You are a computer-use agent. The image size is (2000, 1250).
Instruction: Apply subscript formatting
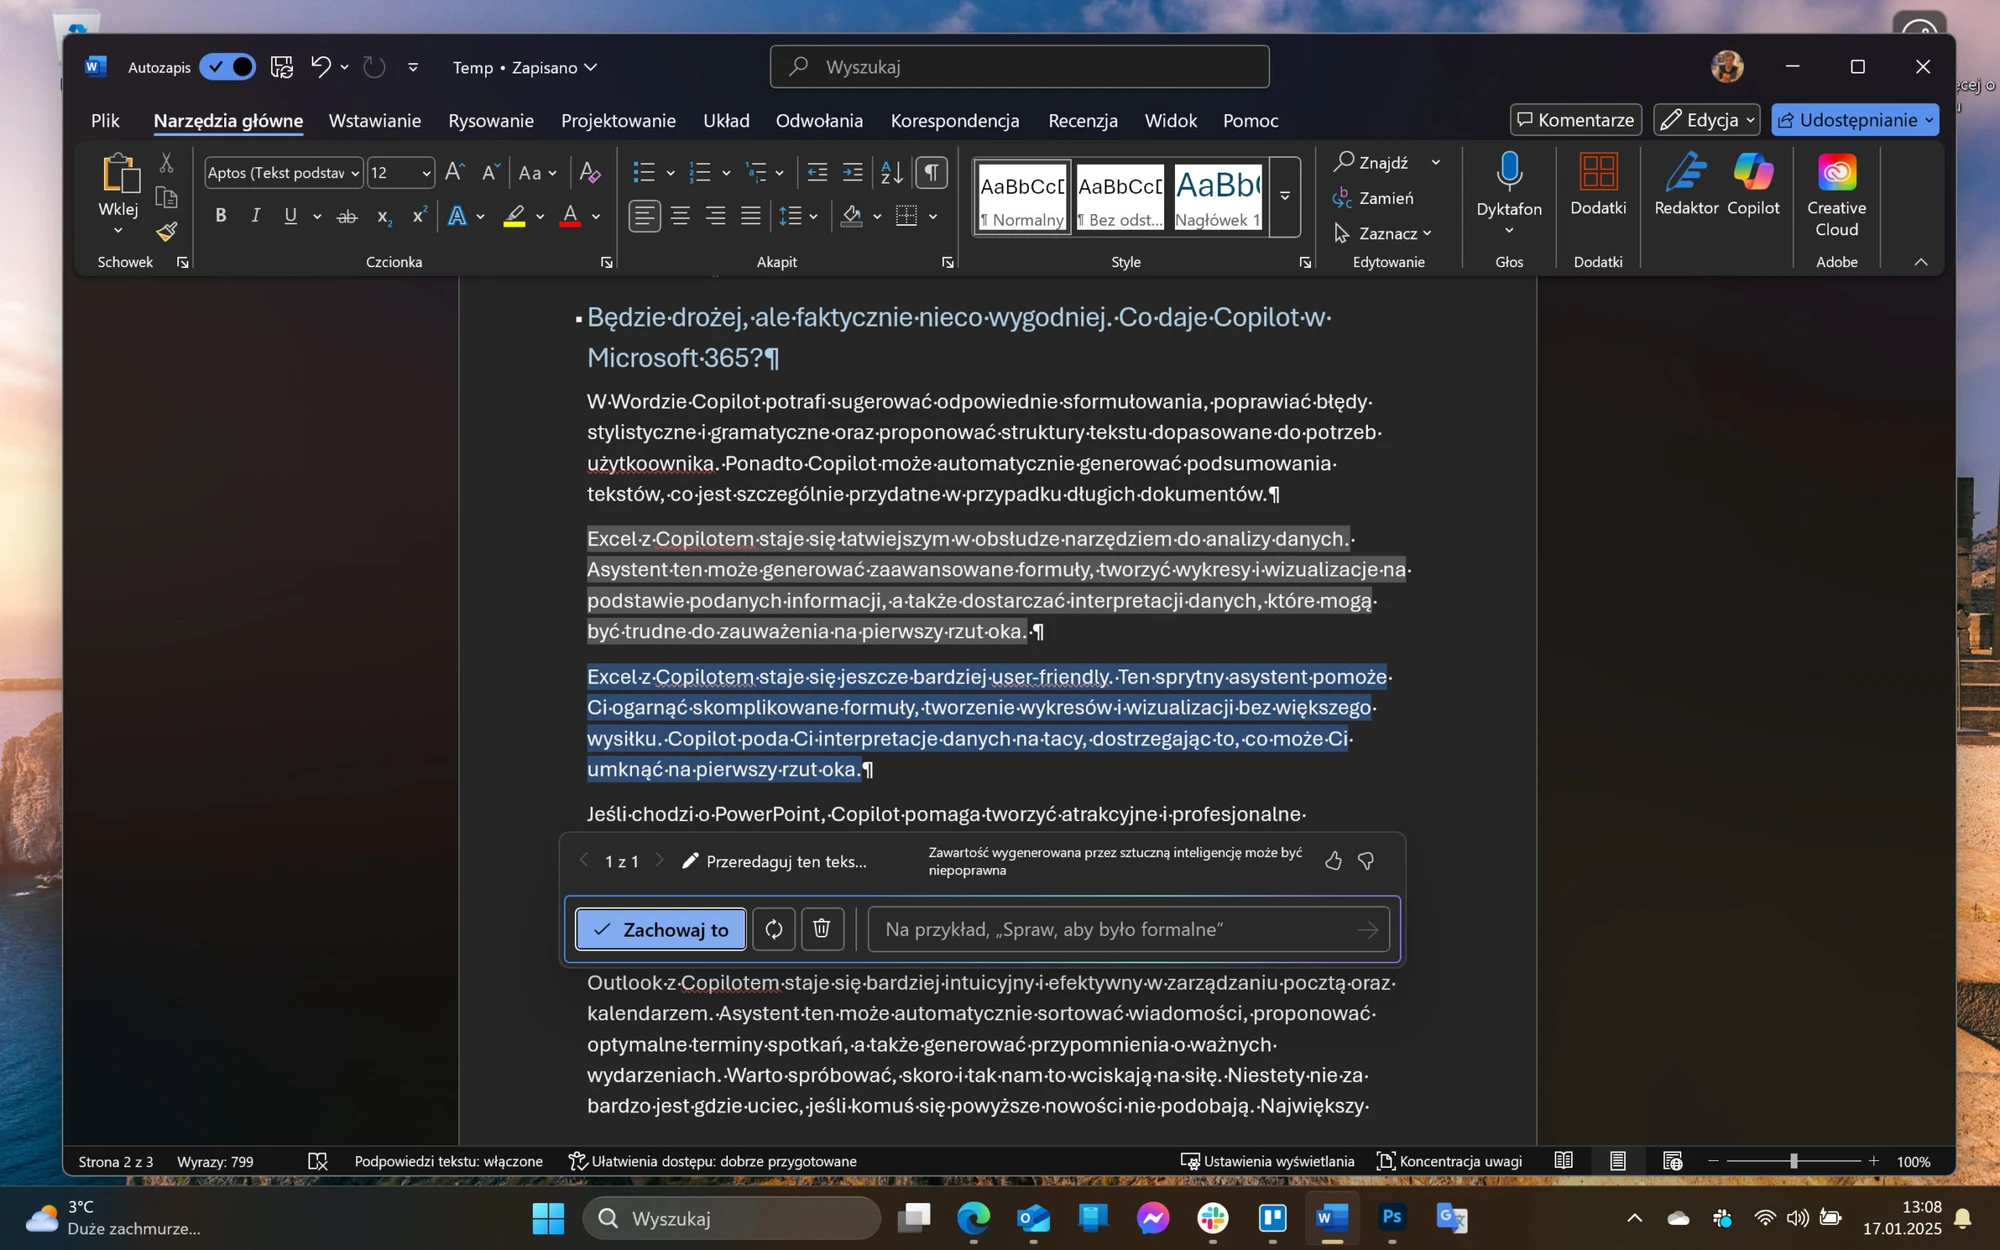click(x=383, y=216)
